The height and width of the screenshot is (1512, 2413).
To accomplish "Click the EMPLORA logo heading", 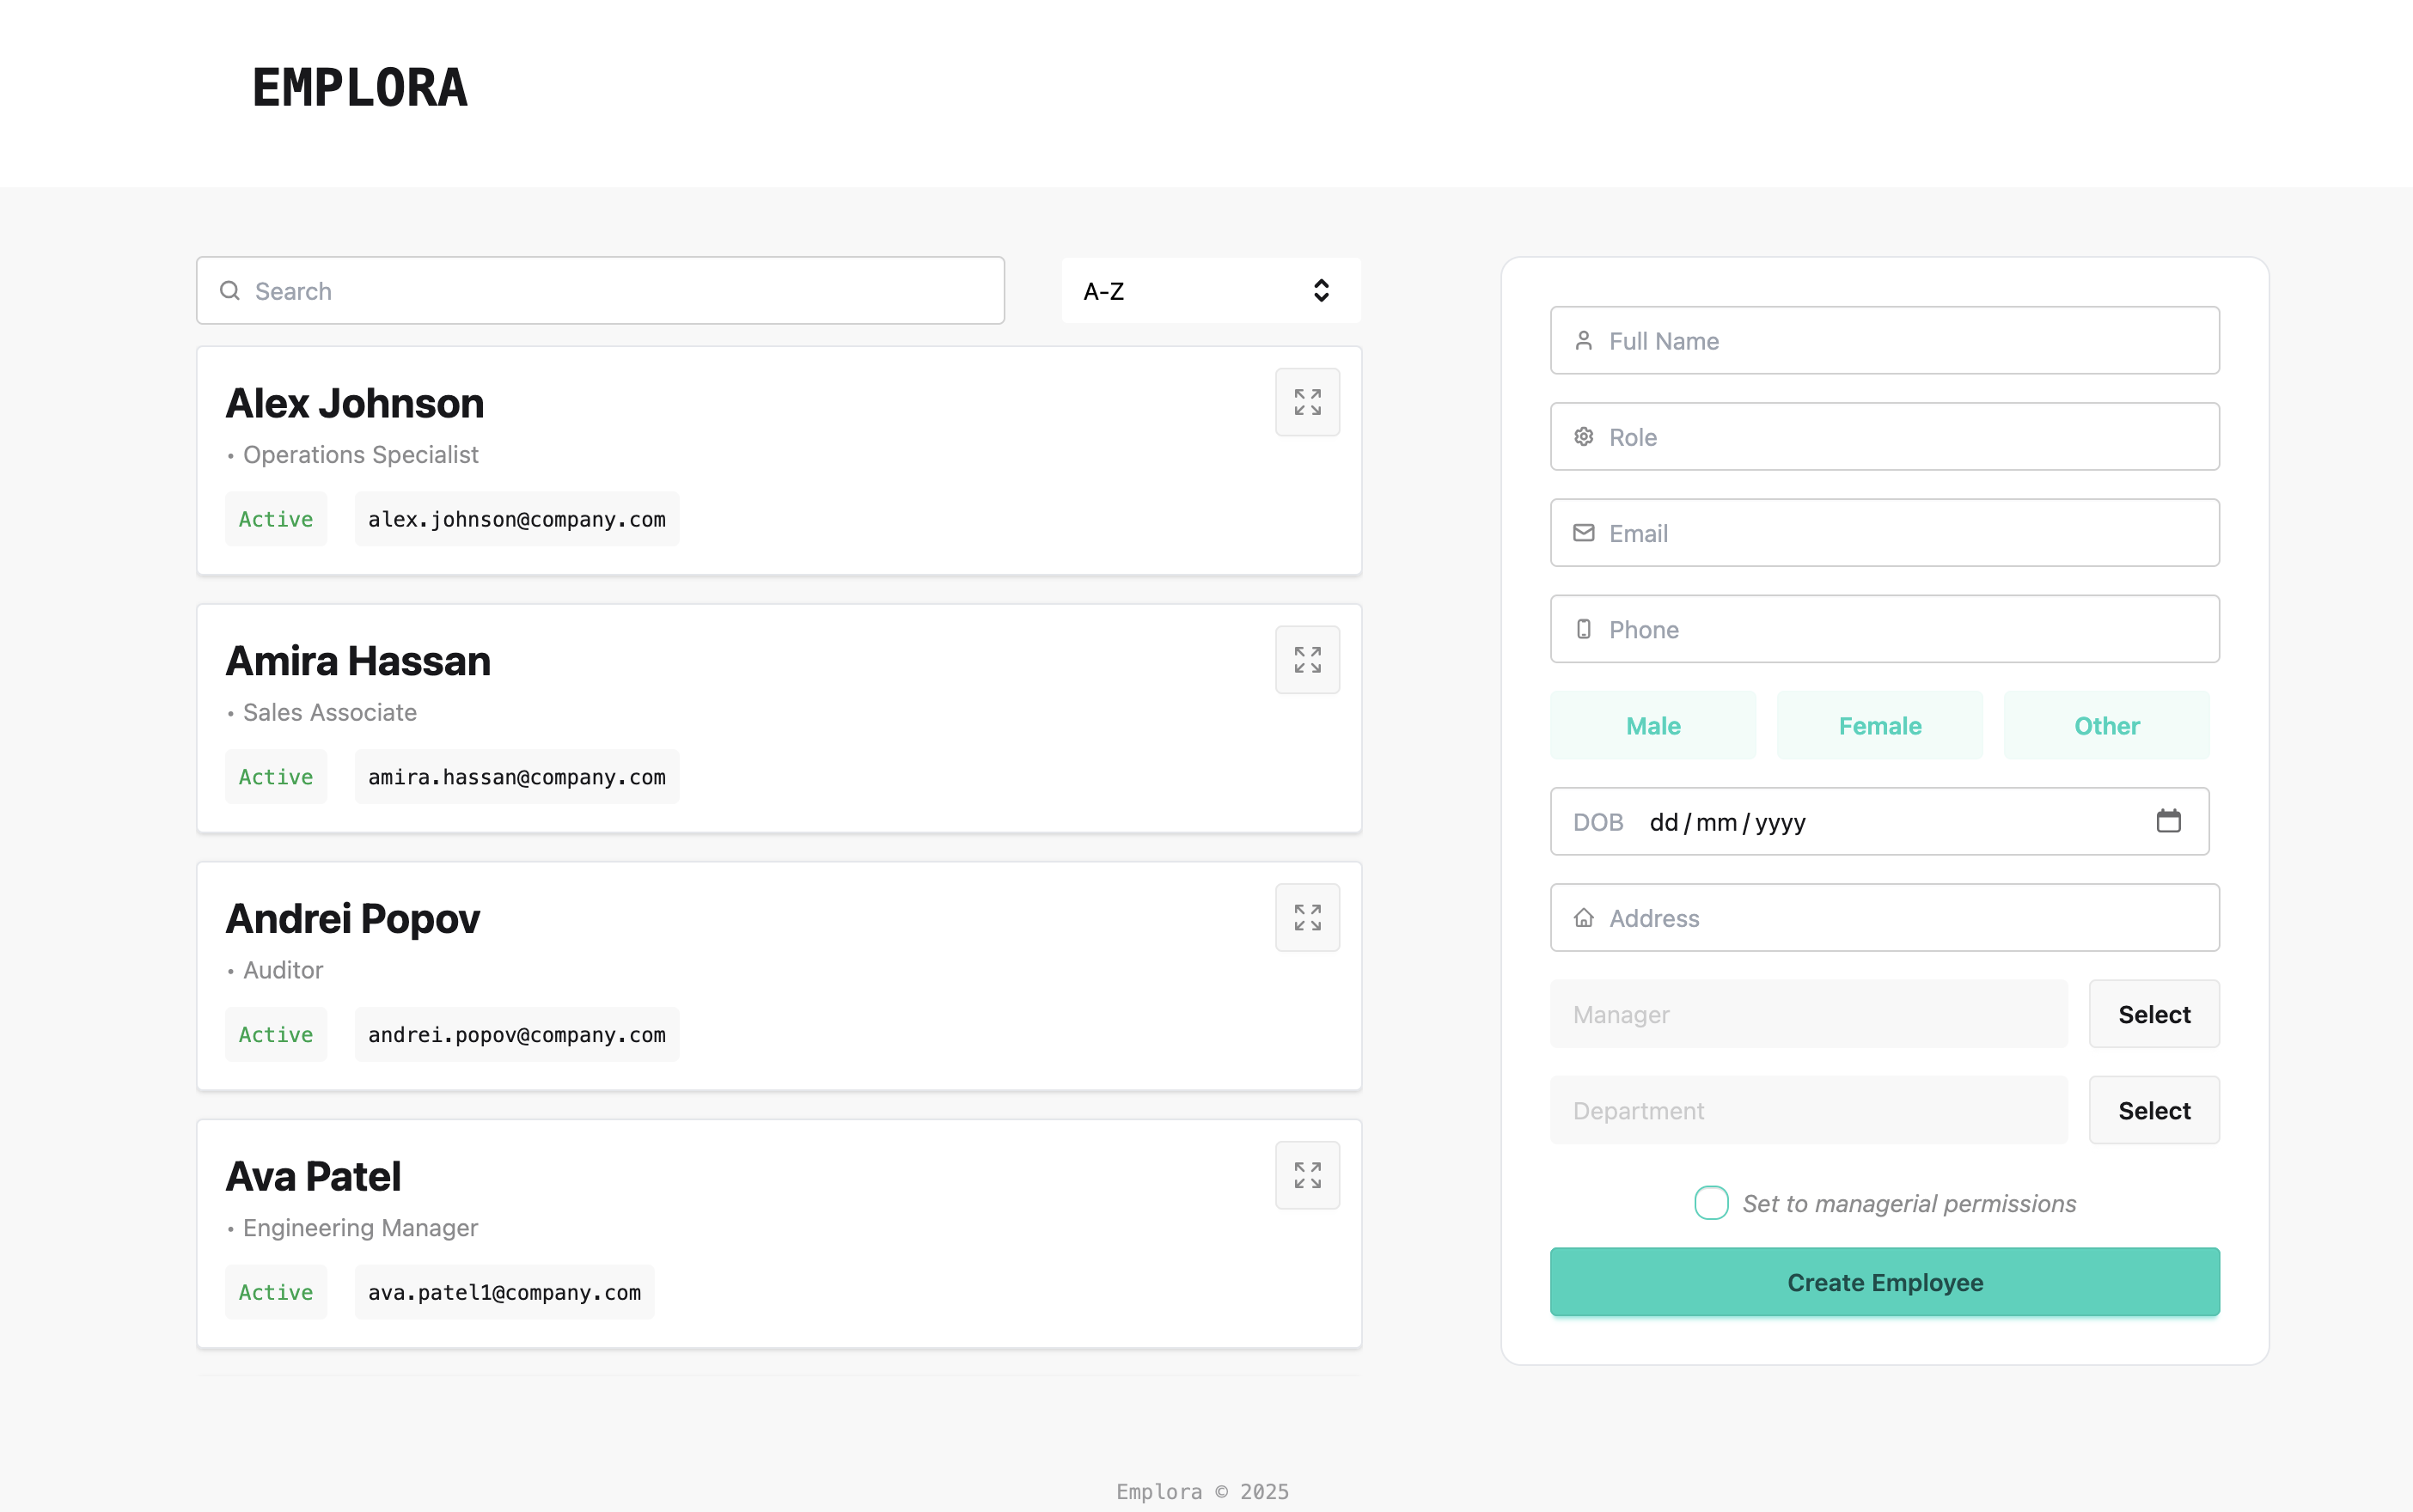I will point(360,88).
